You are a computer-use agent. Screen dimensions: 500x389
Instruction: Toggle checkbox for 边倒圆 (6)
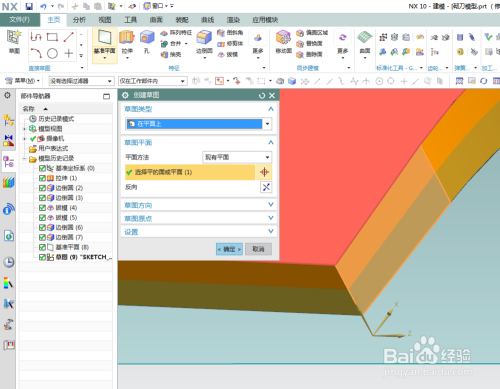[42, 227]
